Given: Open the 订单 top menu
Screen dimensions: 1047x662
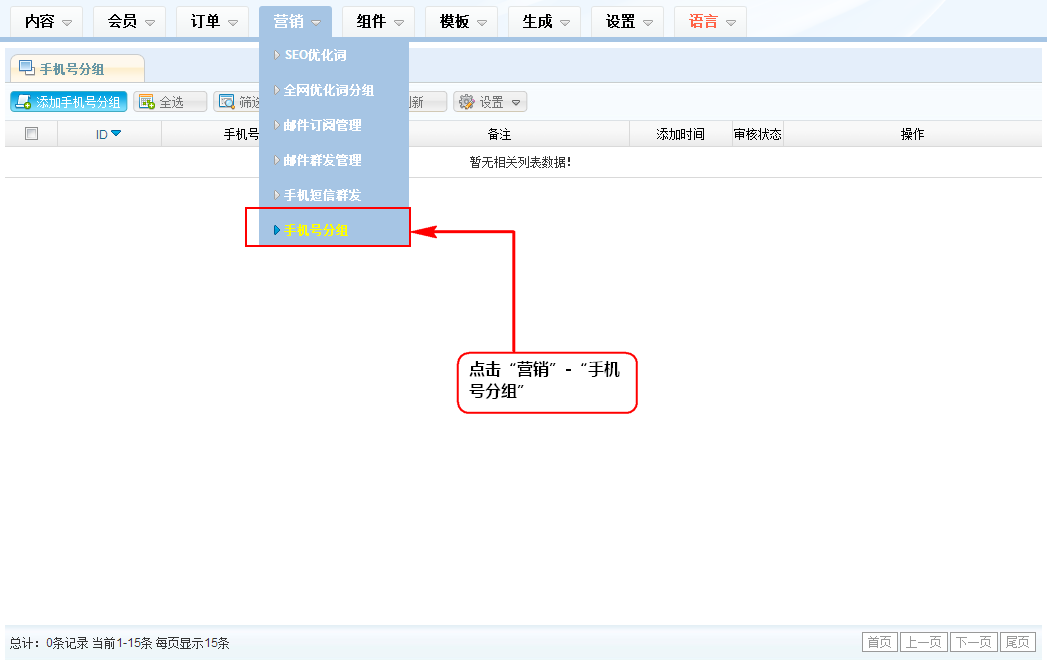Looking at the screenshot, I should coord(213,21).
